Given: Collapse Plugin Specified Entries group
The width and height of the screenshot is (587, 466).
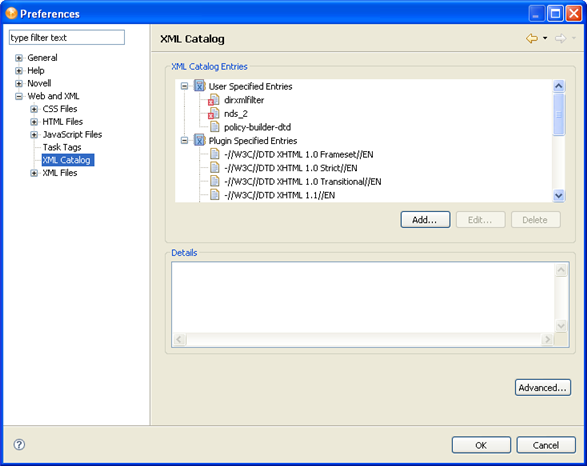Looking at the screenshot, I should pyautogui.click(x=184, y=140).
